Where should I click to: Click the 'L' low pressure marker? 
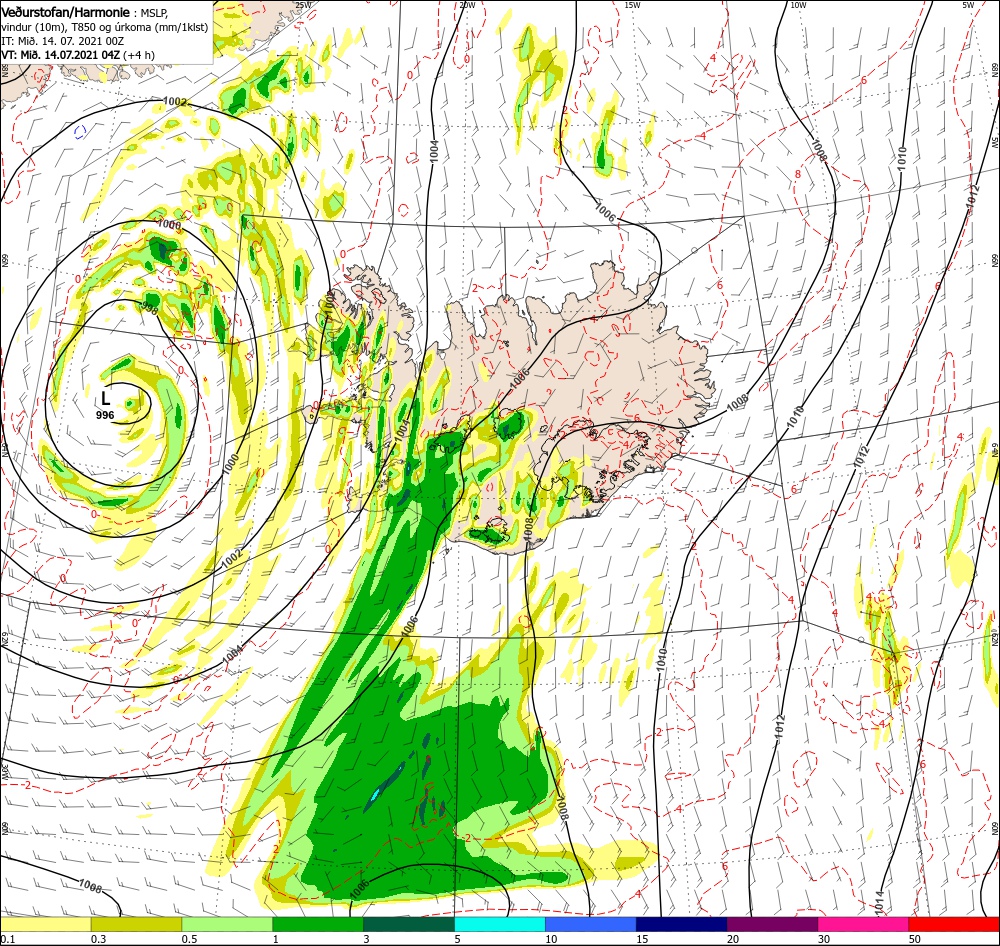pyautogui.click(x=106, y=399)
